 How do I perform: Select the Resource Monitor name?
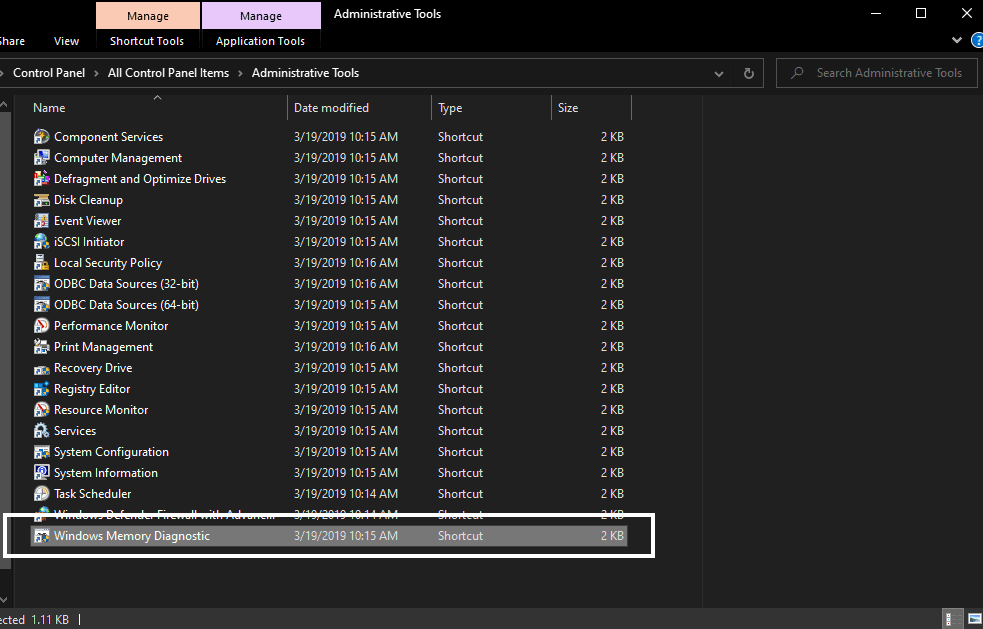click(x=101, y=410)
